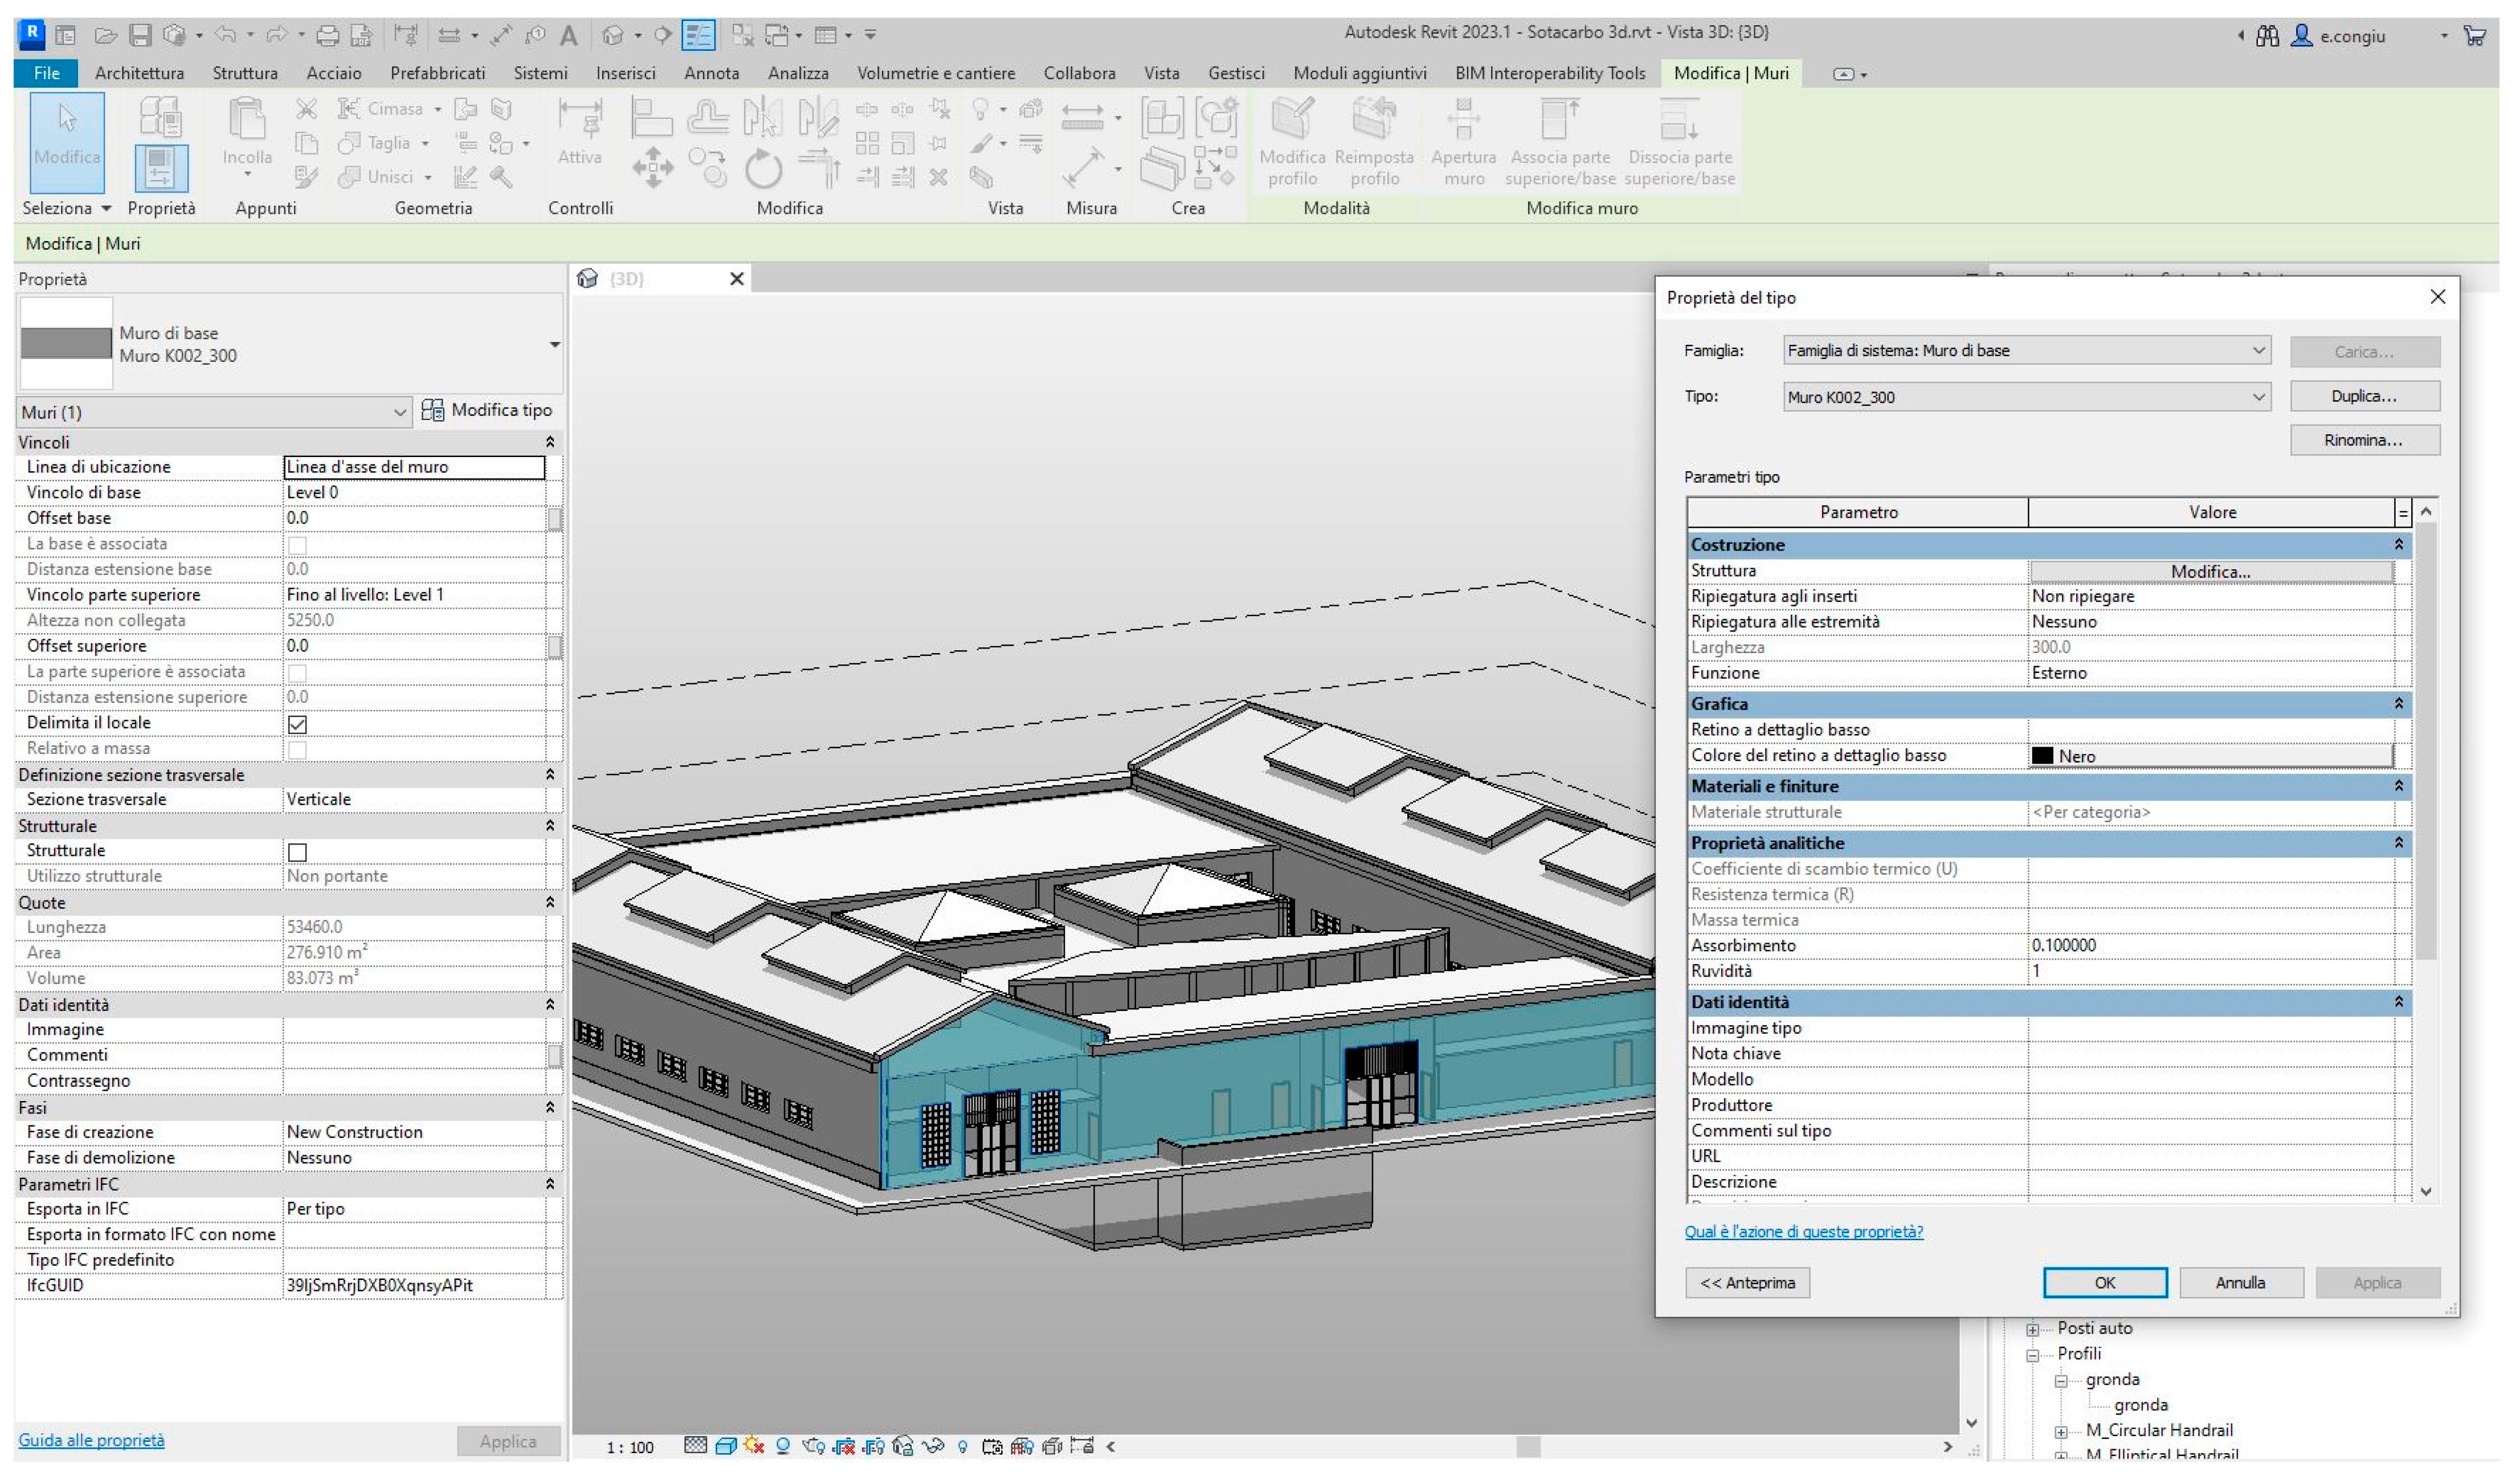Select the Rotate tool in Modifica panel
Screen dimensions: 2520x1476
point(763,169)
